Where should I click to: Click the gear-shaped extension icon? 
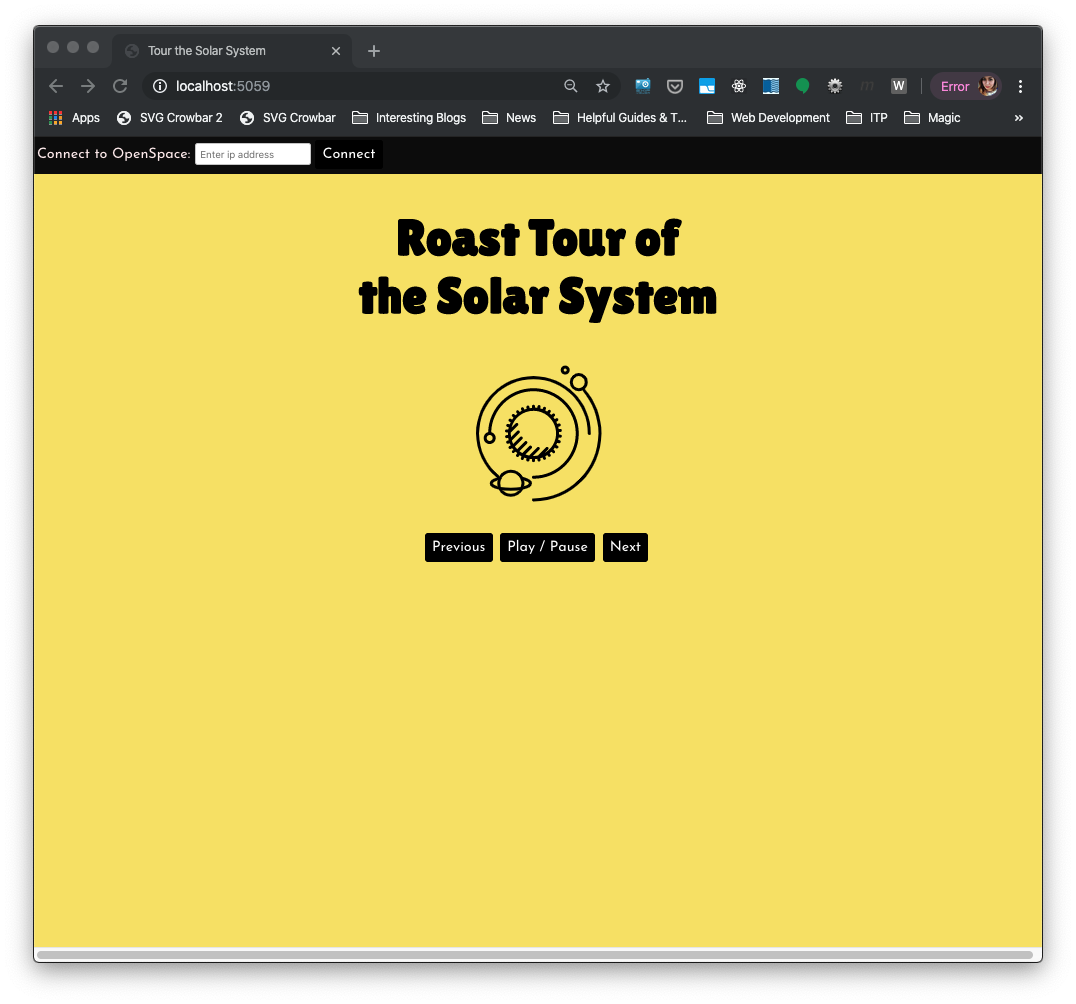834,86
